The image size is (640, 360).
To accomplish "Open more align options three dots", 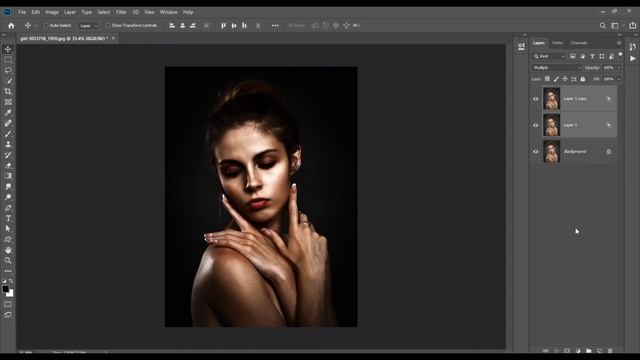I will (275, 26).
